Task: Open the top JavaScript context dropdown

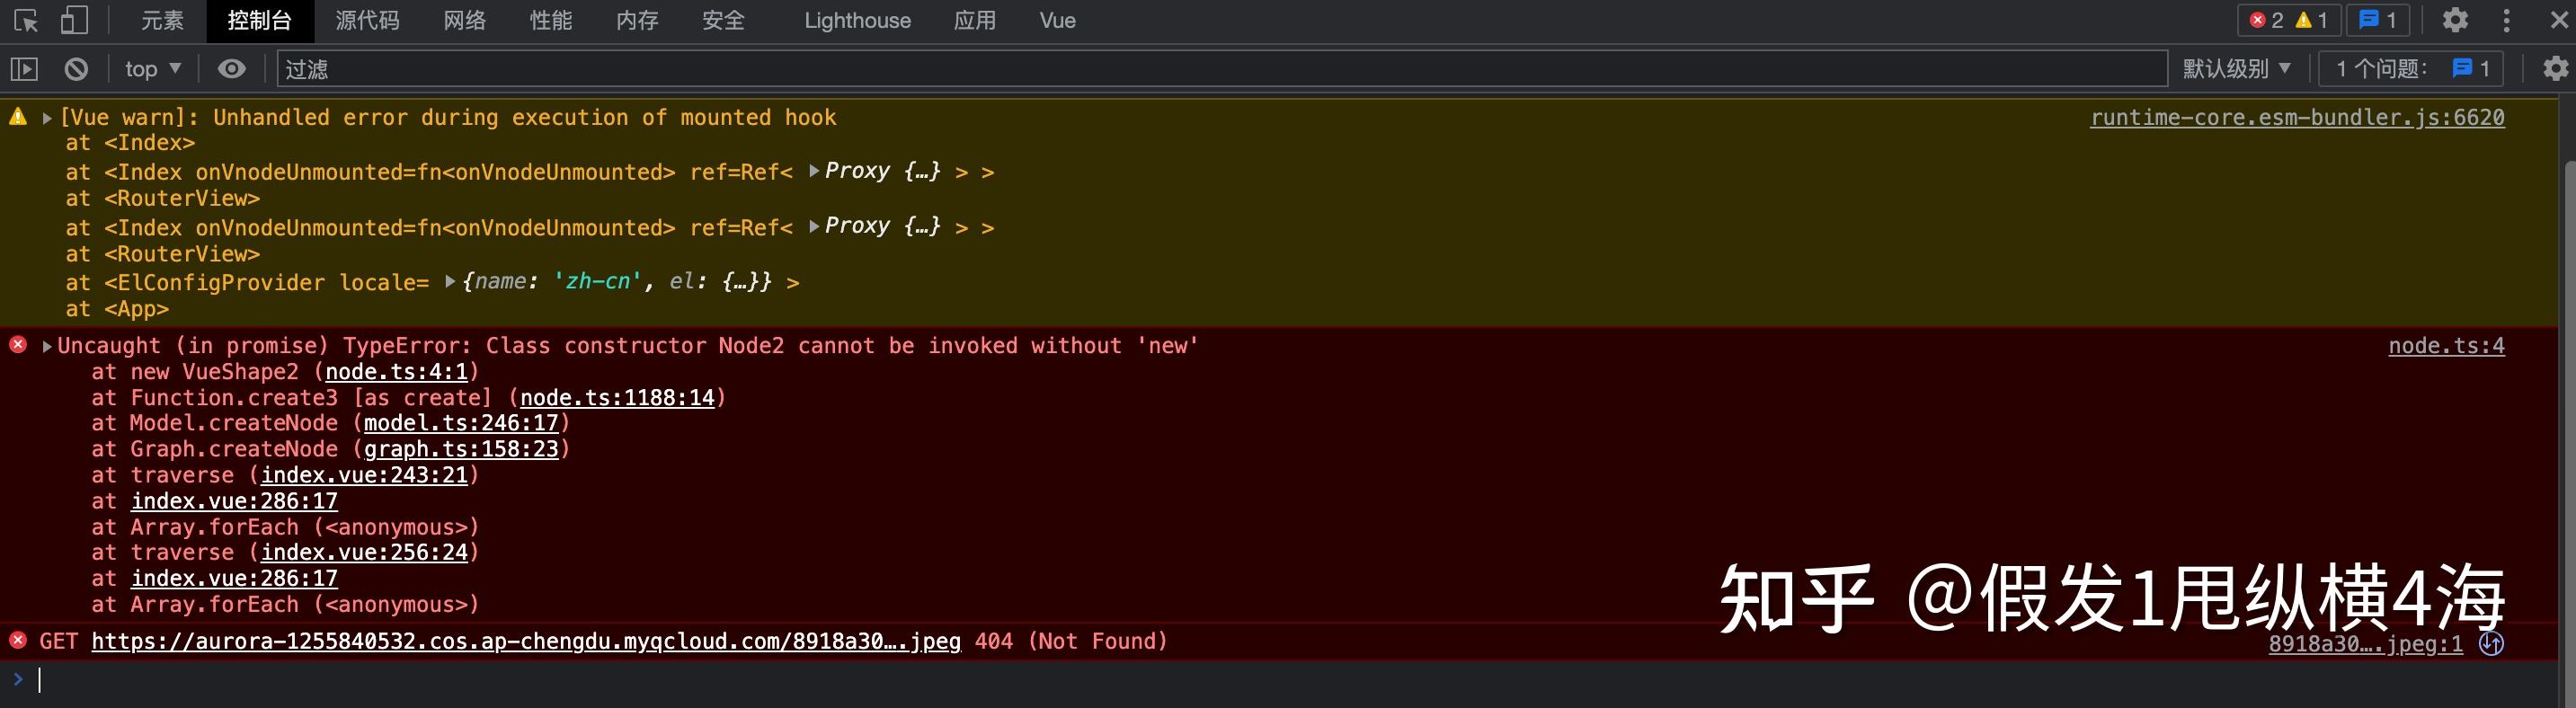Action: [152, 69]
